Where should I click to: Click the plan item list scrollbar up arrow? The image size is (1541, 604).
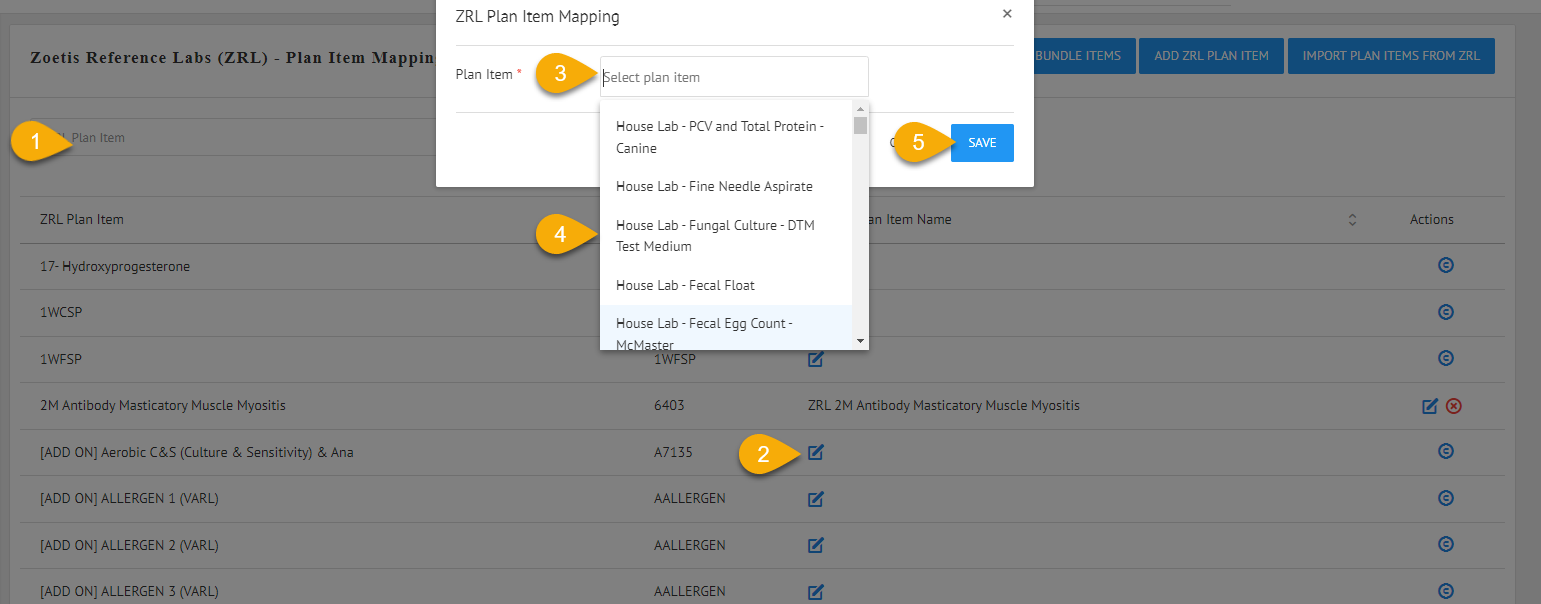click(x=860, y=108)
